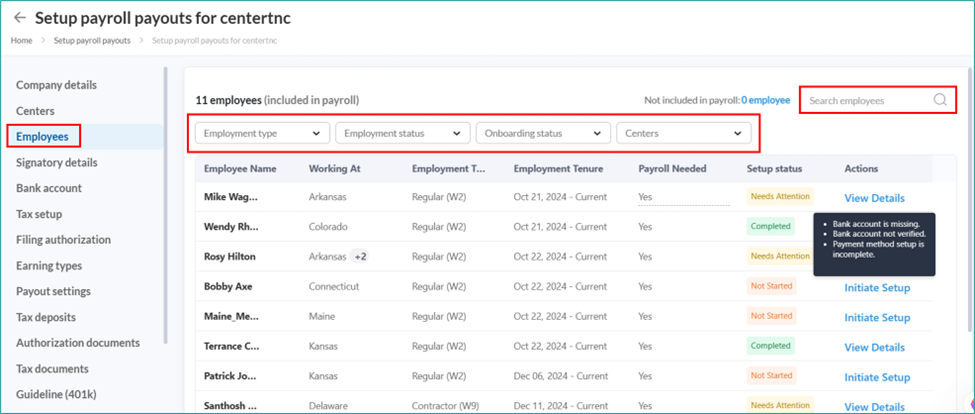The height and width of the screenshot is (414, 975).
Task: Open Company details section
Action: pyautogui.click(x=57, y=85)
